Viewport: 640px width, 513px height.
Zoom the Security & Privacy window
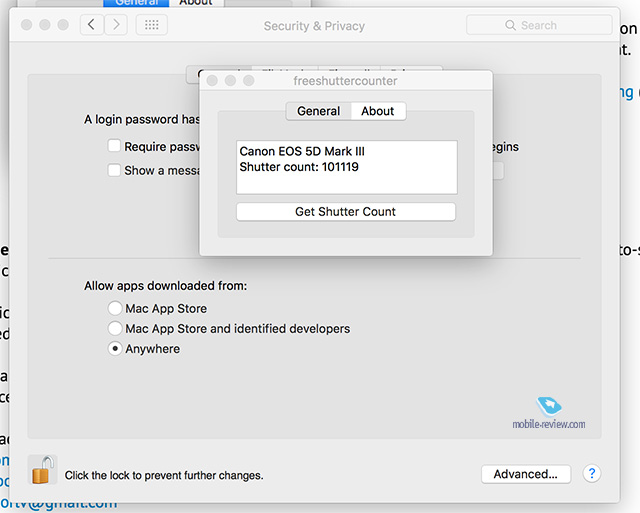coord(63,25)
